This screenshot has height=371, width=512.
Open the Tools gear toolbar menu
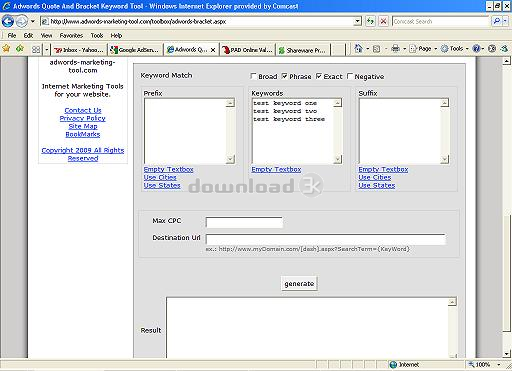tap(455, 49)
